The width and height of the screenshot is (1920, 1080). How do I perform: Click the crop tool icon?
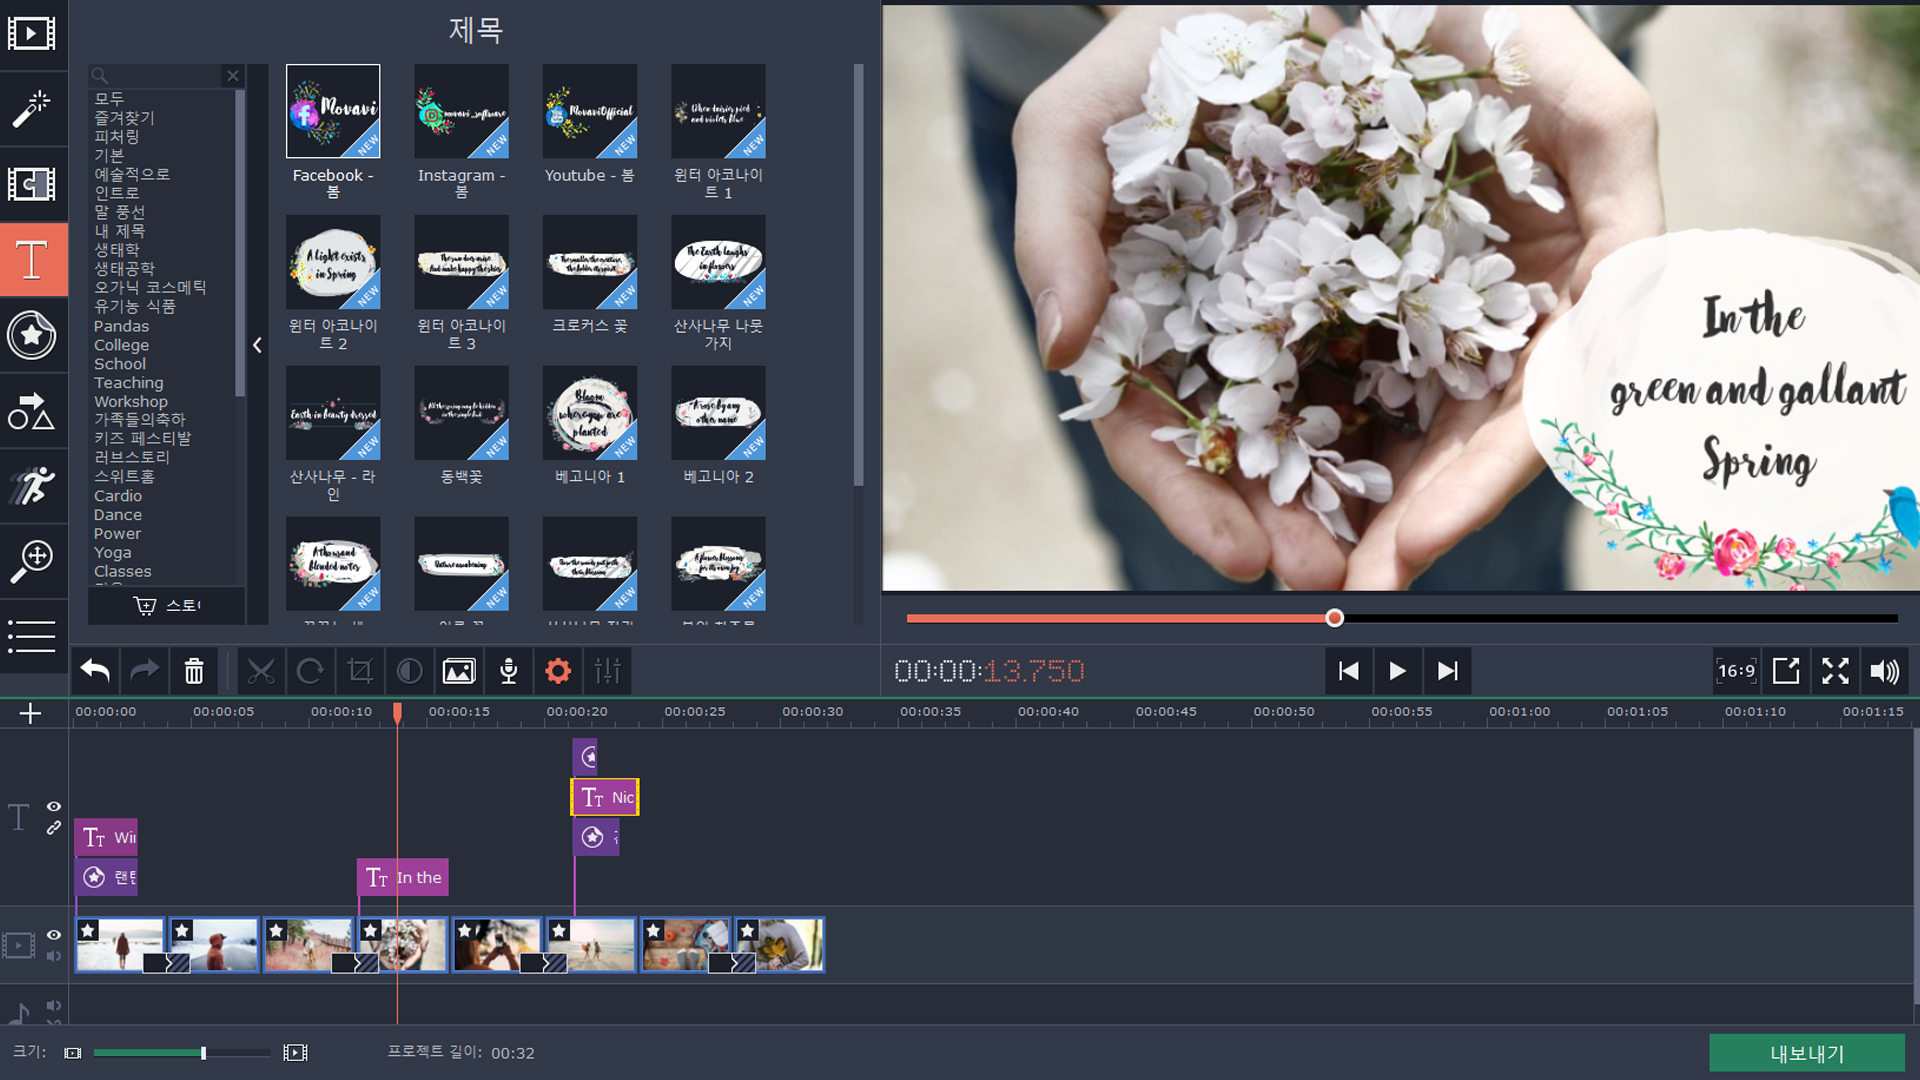[x=360, y=671]
